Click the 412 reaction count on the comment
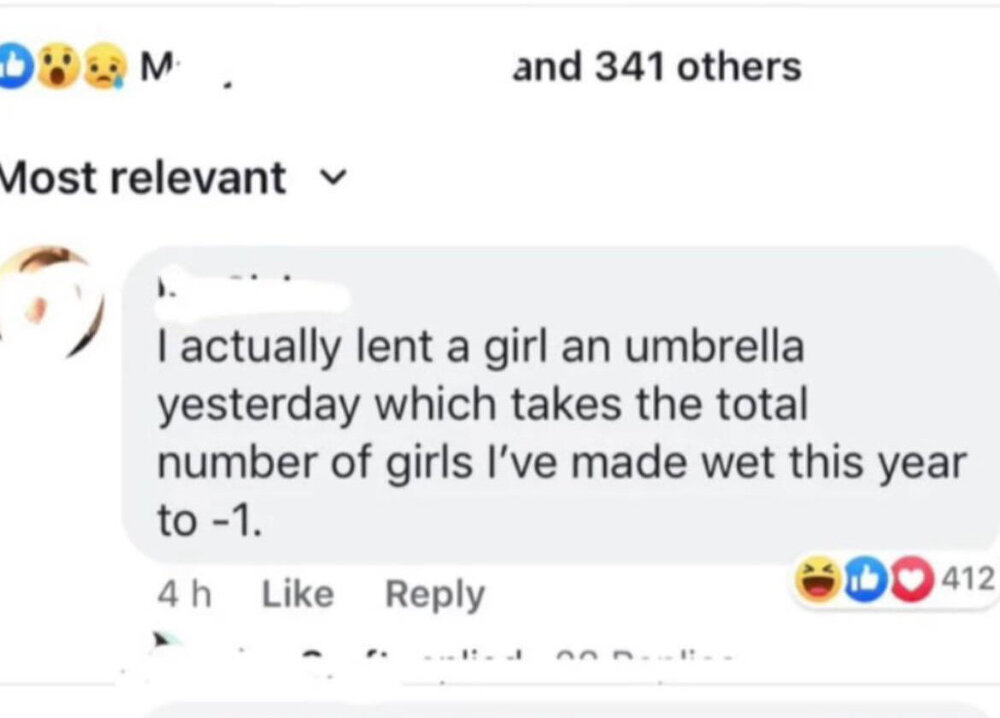 point(970,578)
